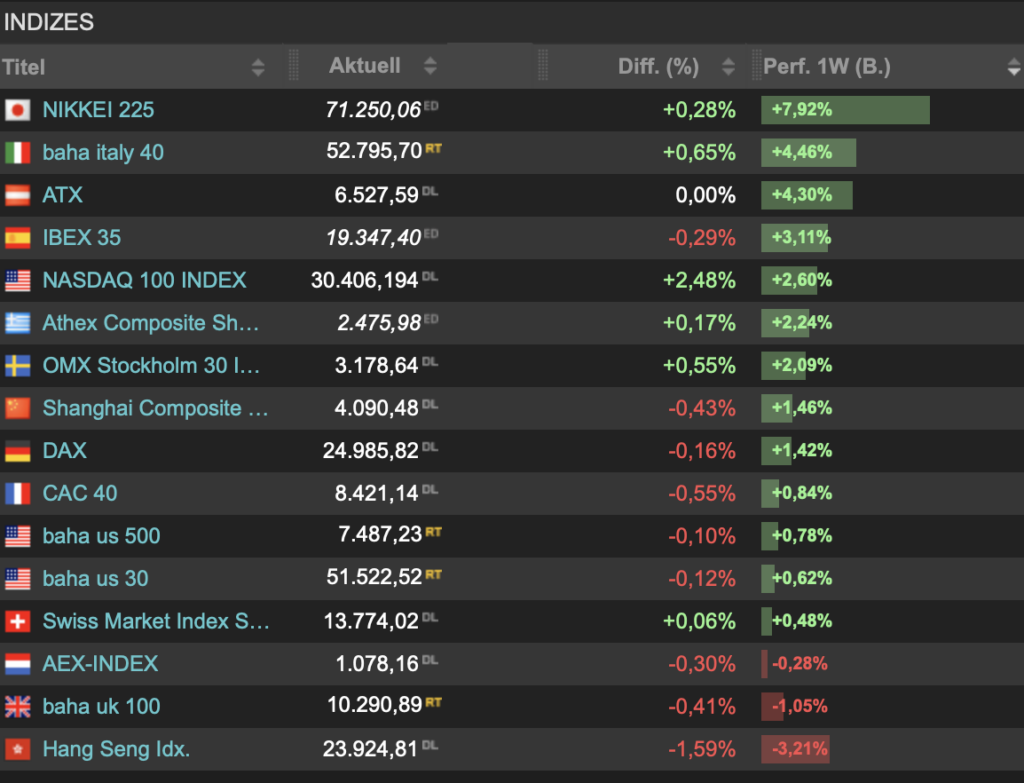Viewport: 1024px width, 783px height.
Task: Click the -1,05% weekly performance for baha uk 100
Action: 800,706
